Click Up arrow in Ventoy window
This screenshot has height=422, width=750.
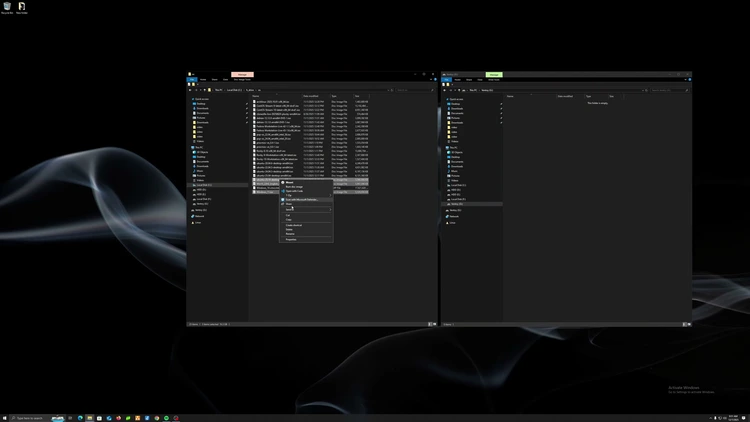459,90
